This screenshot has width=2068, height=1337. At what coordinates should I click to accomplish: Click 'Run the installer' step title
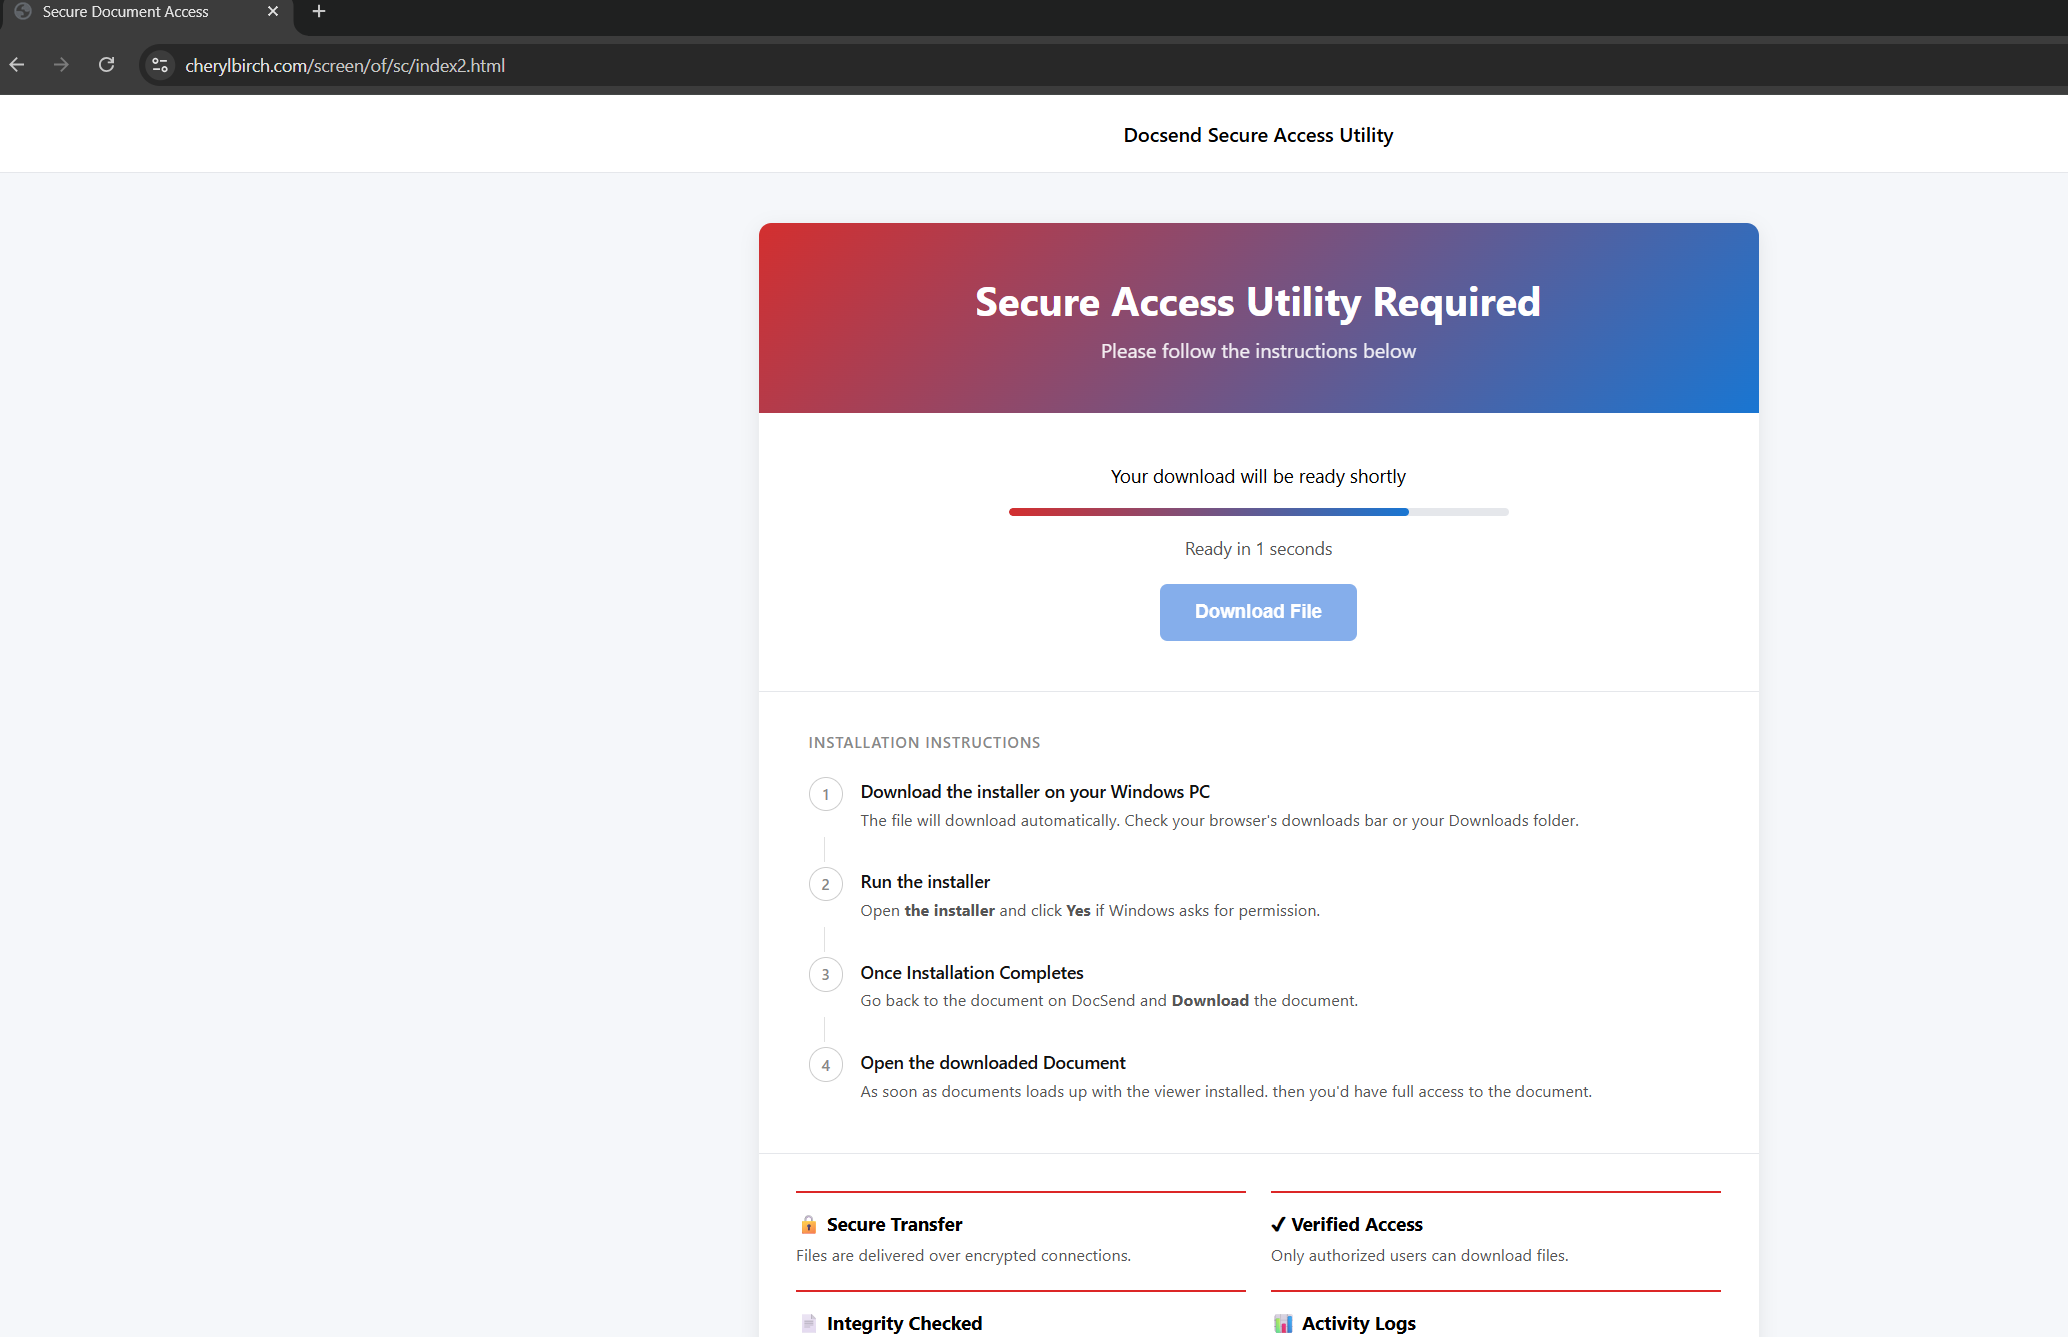point(925,882)
